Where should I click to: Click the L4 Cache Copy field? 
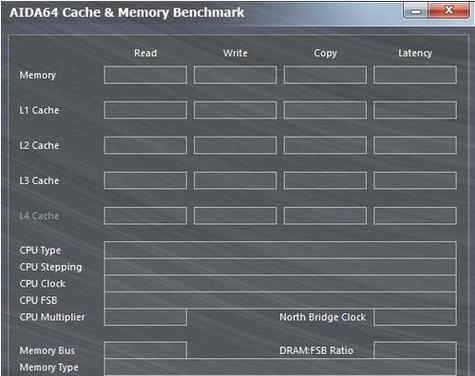click(325, 216)
